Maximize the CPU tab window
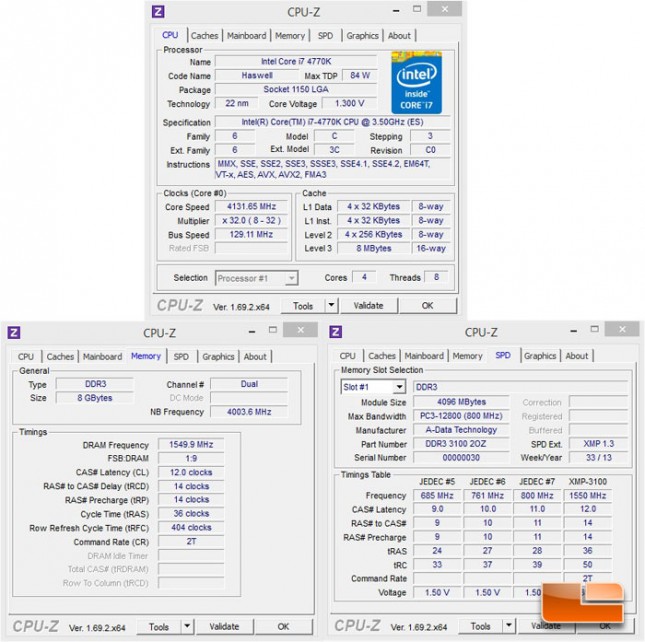645x642 pixels. point(417,9)
